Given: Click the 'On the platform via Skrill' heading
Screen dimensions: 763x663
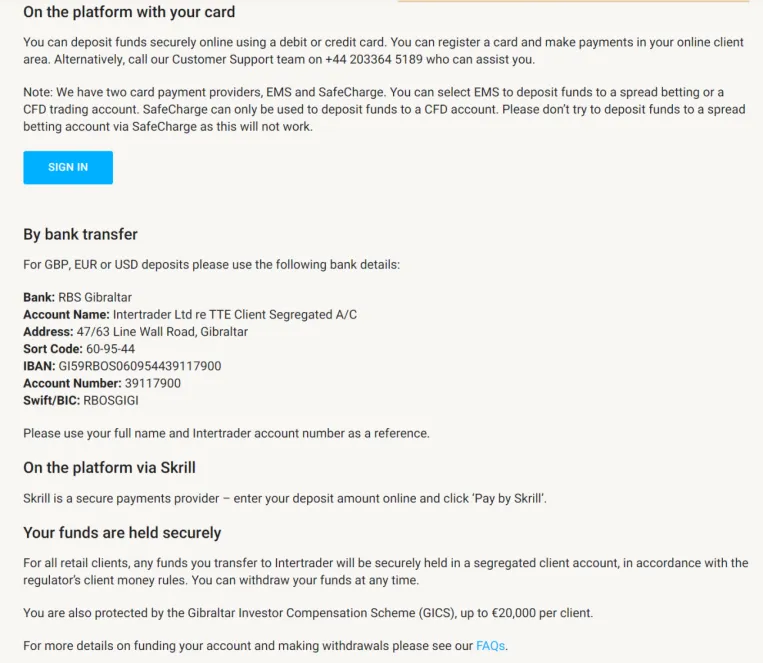Looking at the screenshot, I should (x=109, y=467).
